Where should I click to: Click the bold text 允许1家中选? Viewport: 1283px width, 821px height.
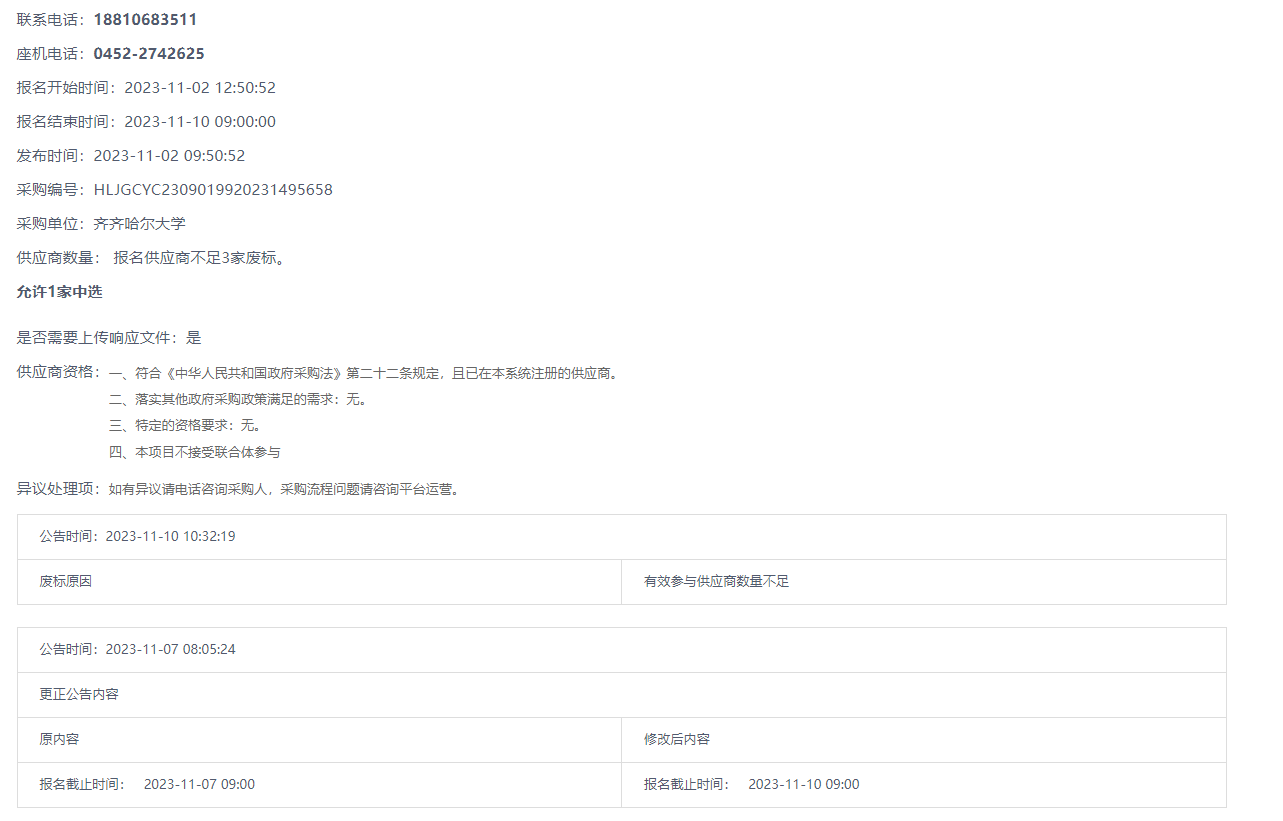[60, 292]
